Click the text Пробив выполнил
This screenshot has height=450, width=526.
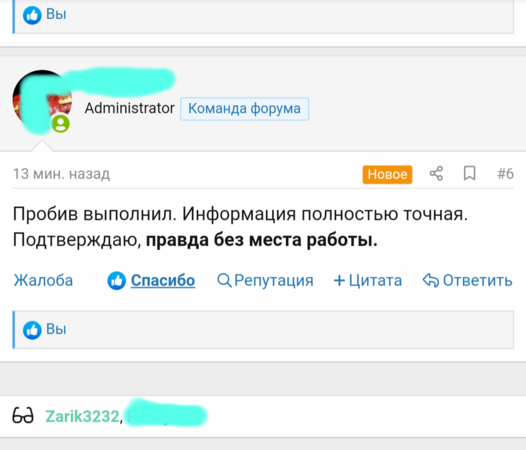pos(95,214)
